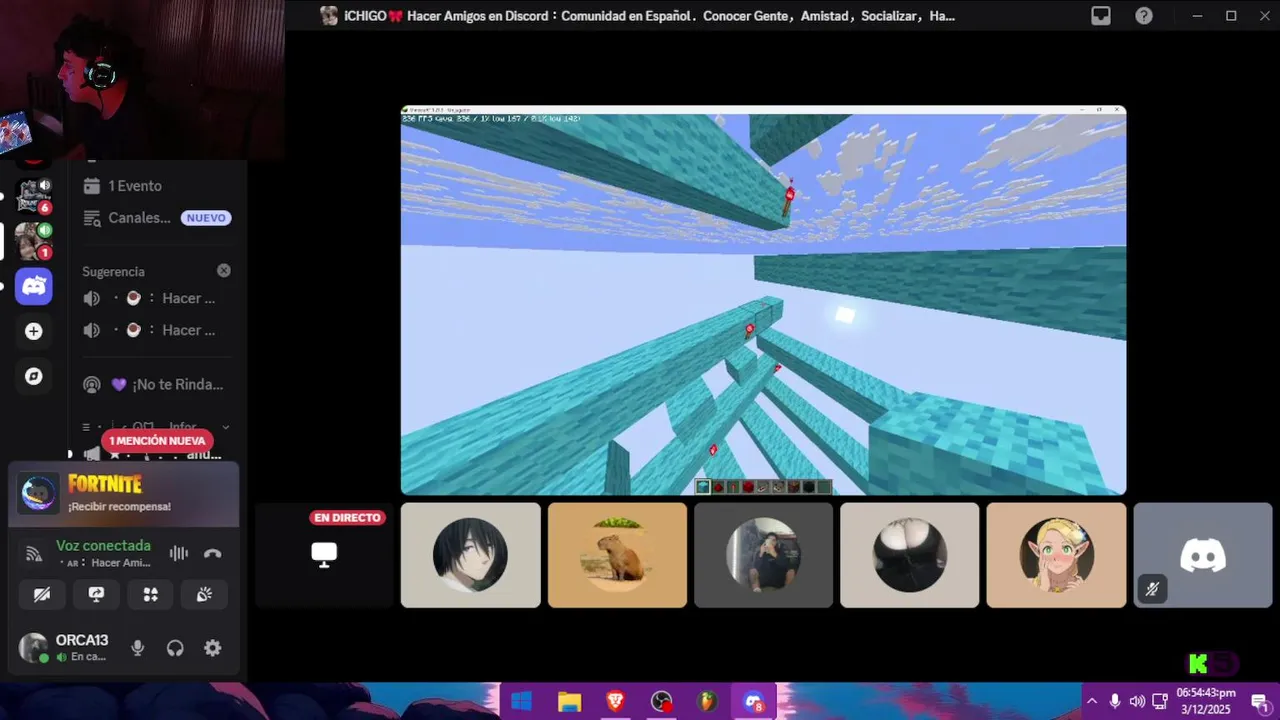Select participant with black and white avatar
The height and width of the screenshot is (720, 1280).
point(909,555)
